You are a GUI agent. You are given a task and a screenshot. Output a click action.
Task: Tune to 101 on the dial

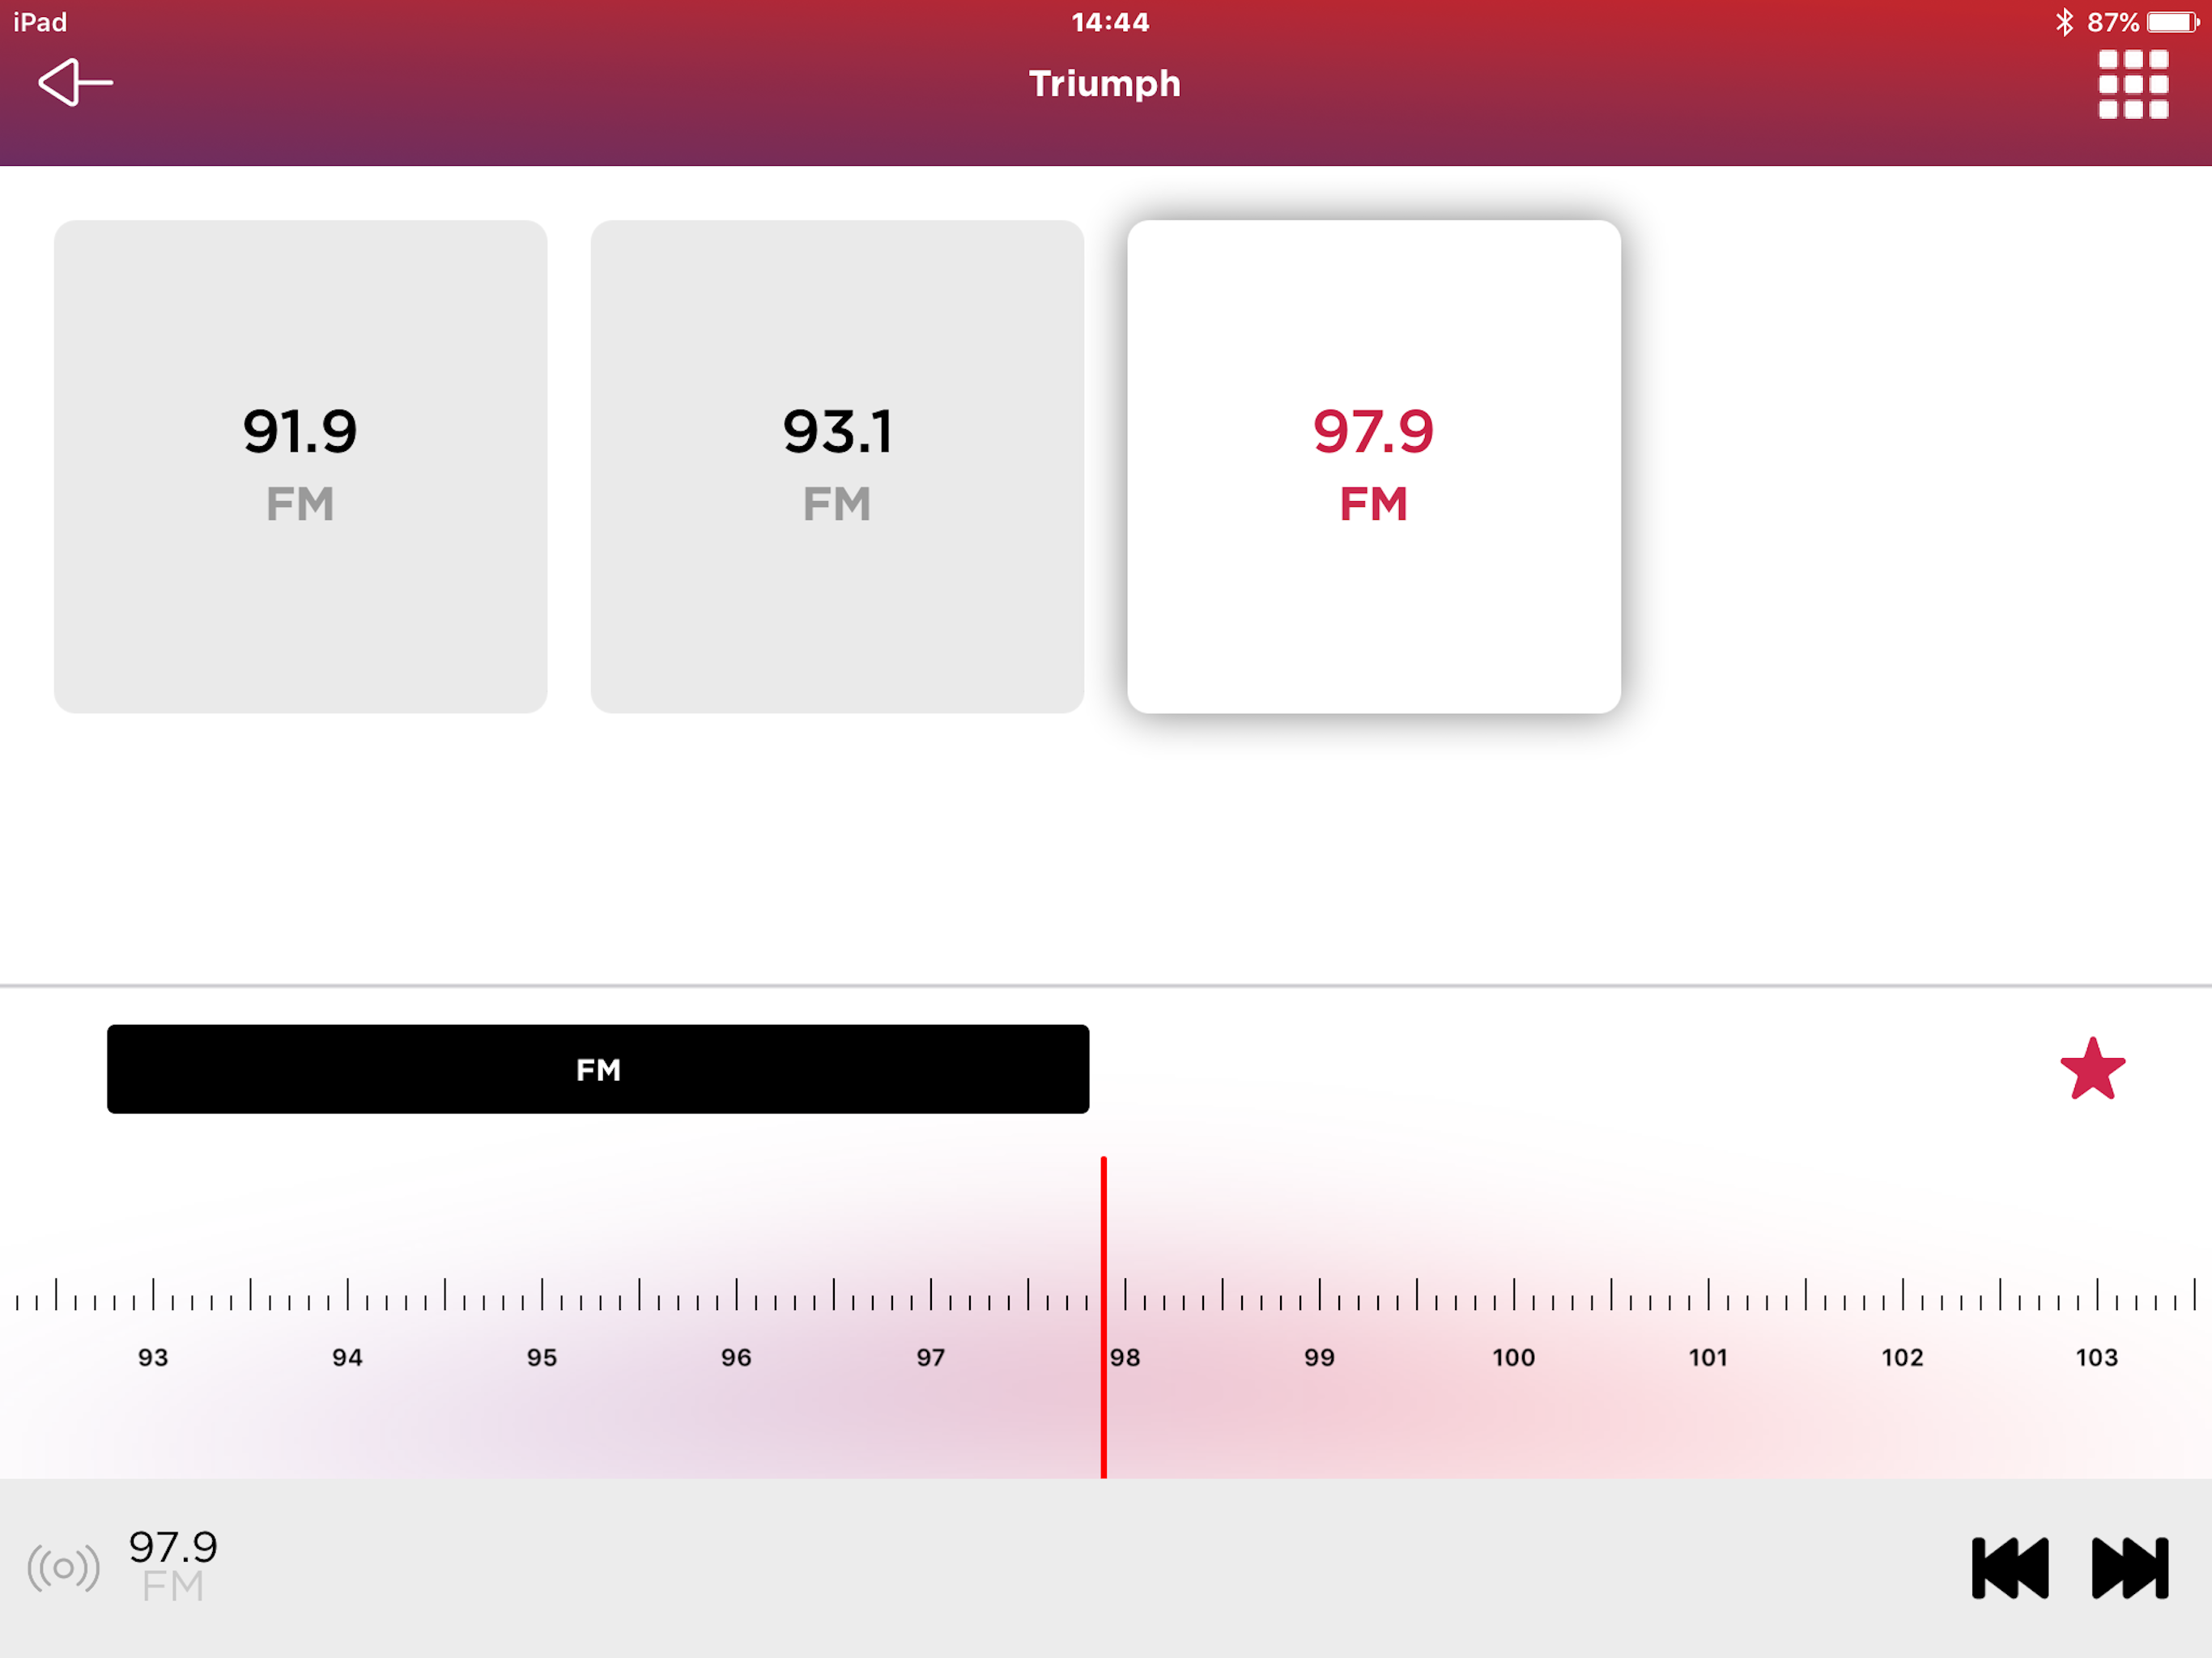coord(1708,1357)
